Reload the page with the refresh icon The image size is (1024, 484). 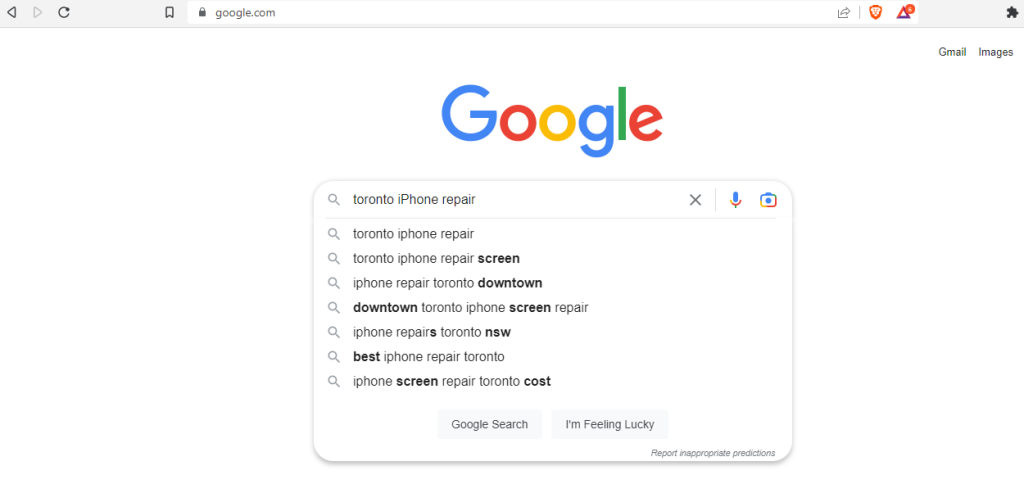pos(63,12)
